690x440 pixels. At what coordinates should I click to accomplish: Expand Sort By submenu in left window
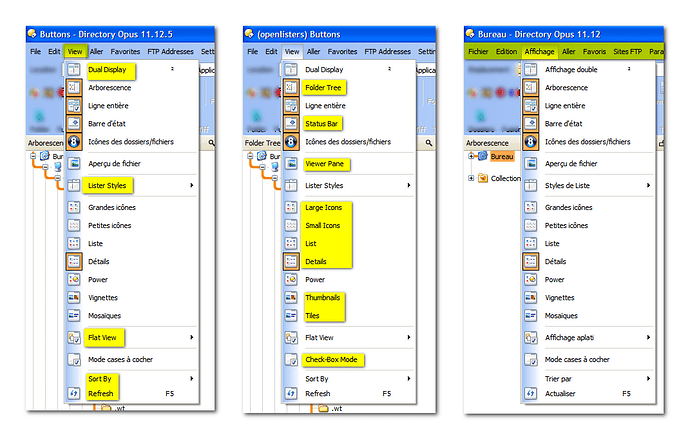(191, 378)
